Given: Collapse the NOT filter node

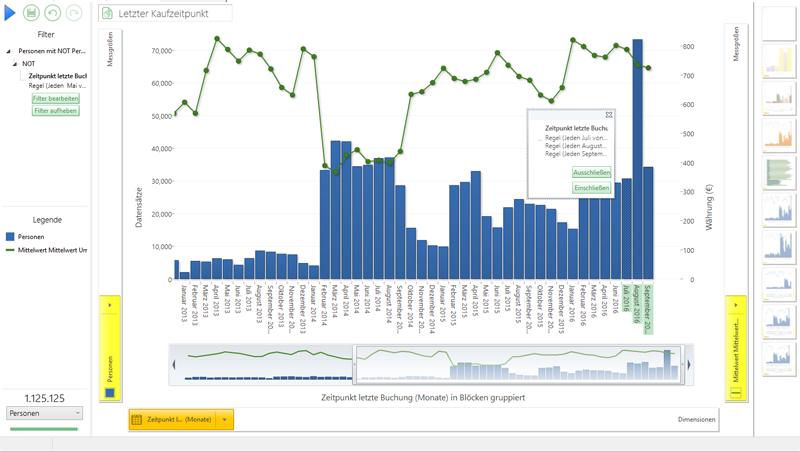Looking at the screenshot, I should 15,63.
